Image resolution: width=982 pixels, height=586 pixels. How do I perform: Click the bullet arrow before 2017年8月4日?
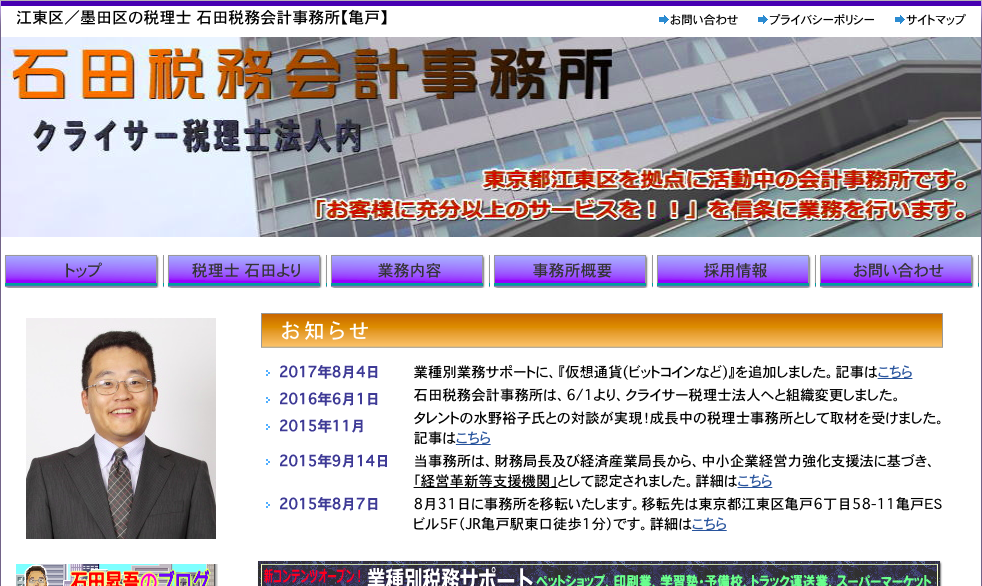point(267,371)
